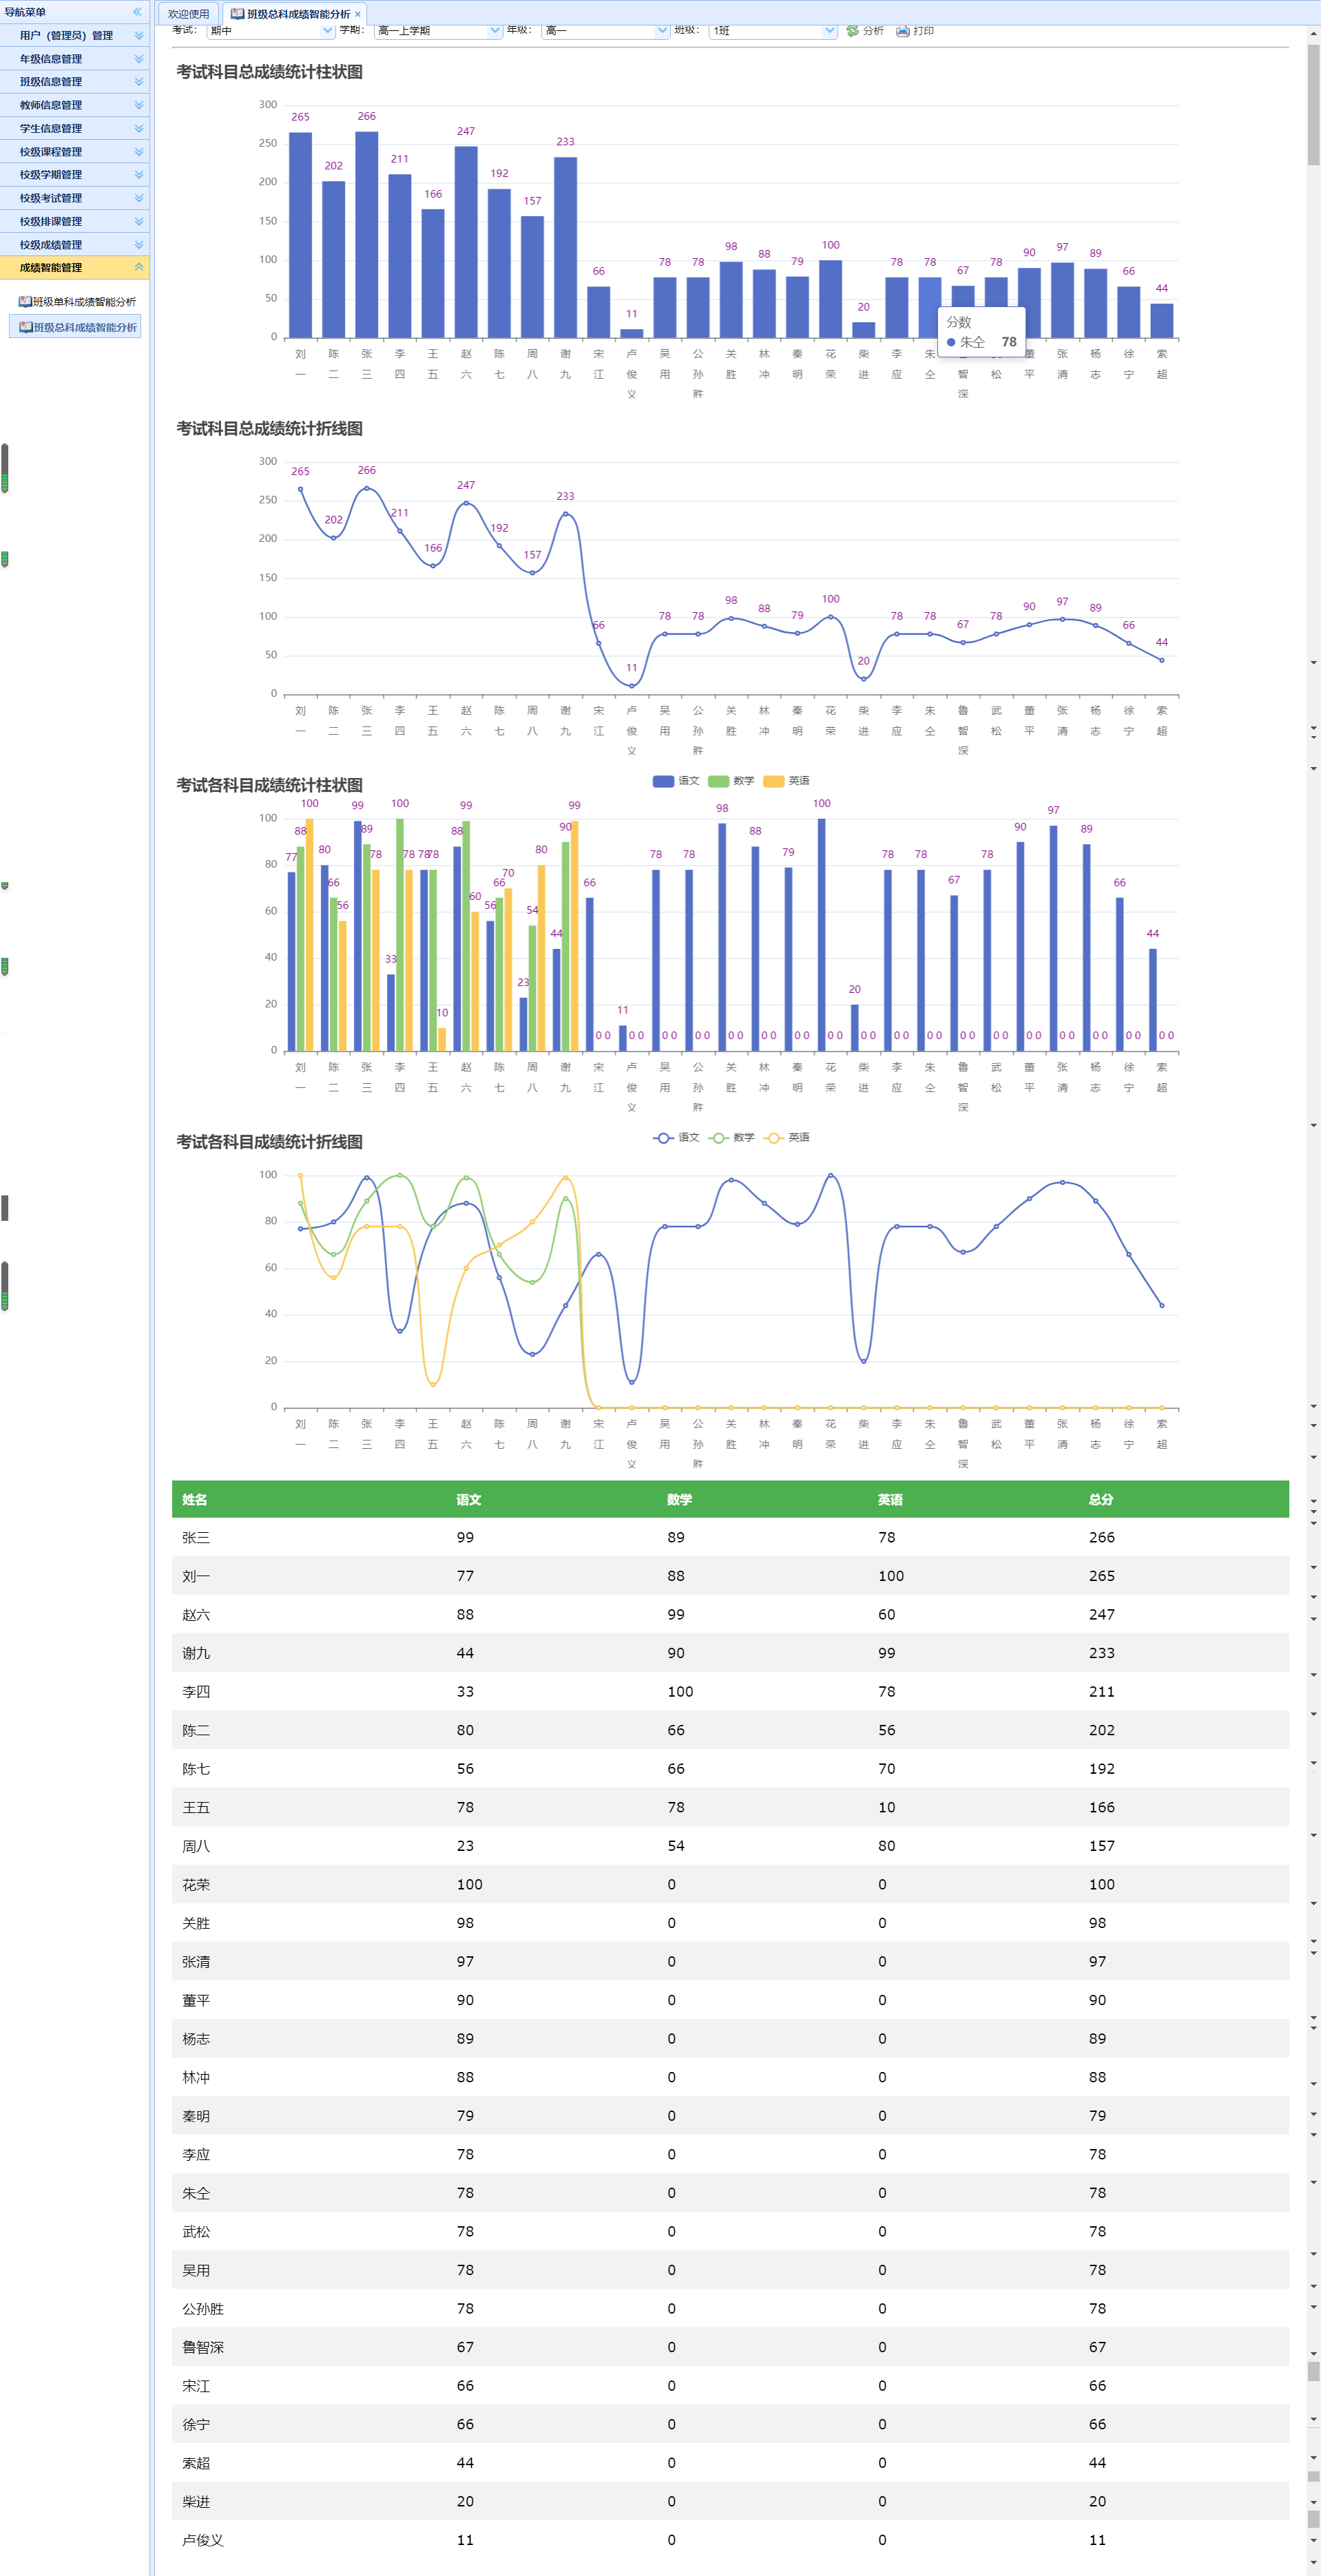Click the page vertical scrollbar thumb
1321x2576 pixels.
coord(1313,105)
